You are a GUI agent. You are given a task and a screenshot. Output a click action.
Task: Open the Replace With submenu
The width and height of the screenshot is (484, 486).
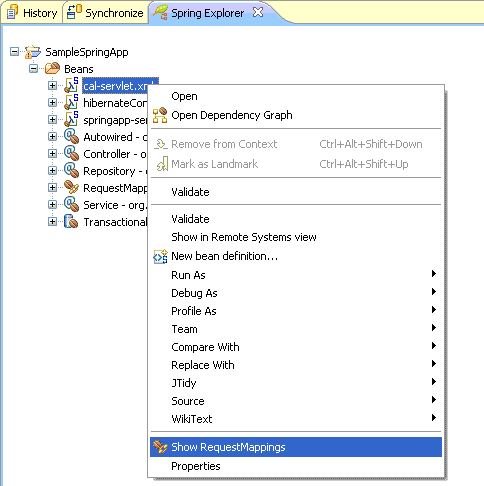(x=296, y=365)
